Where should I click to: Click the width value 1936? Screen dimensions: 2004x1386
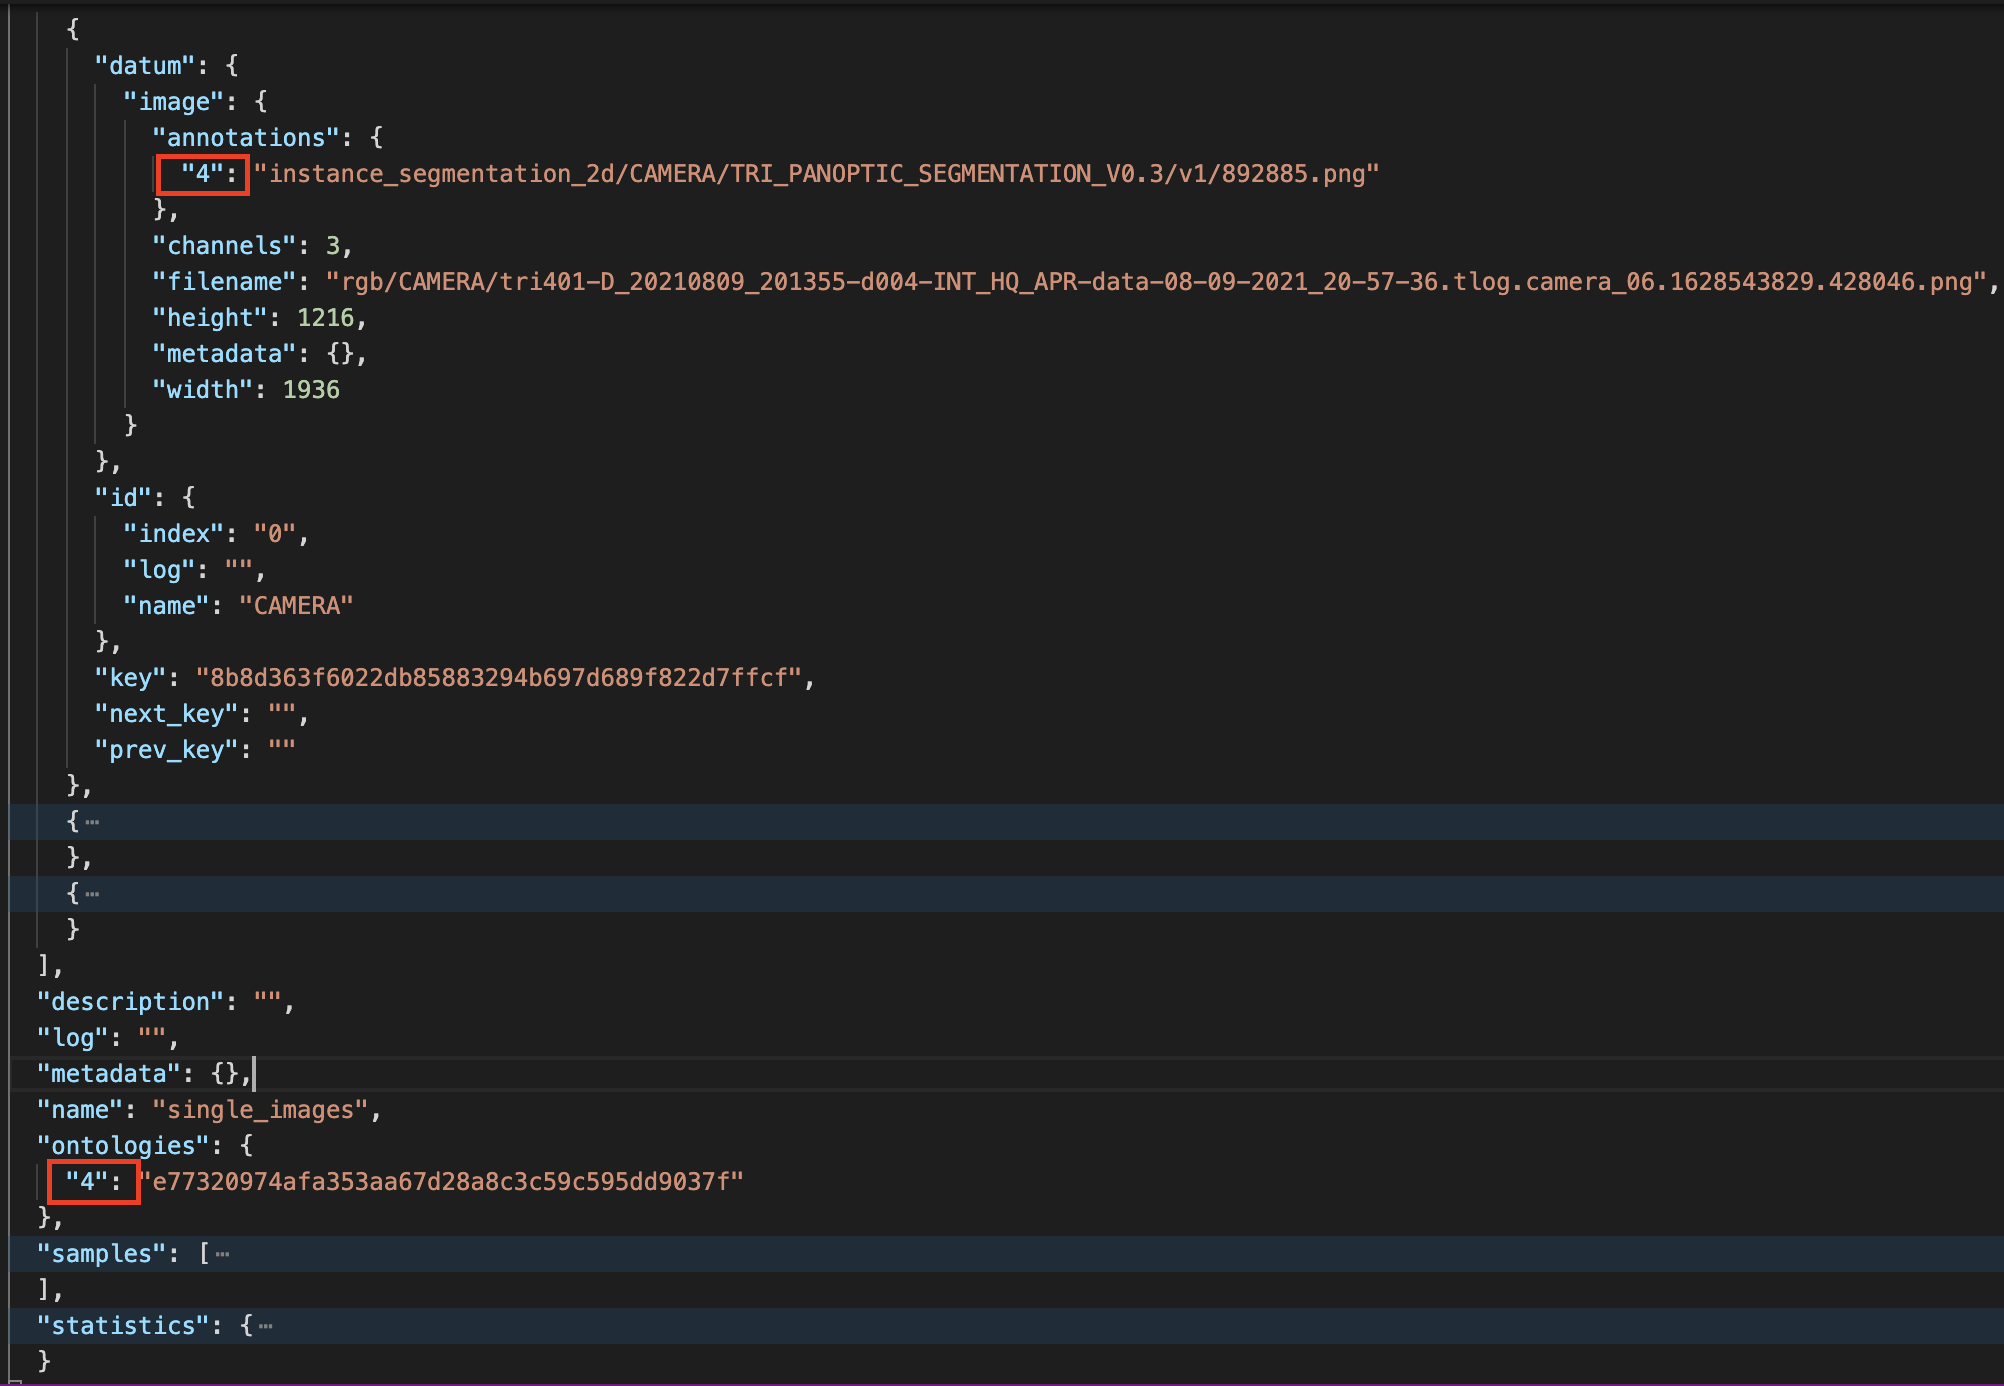[x=311, y=390]
